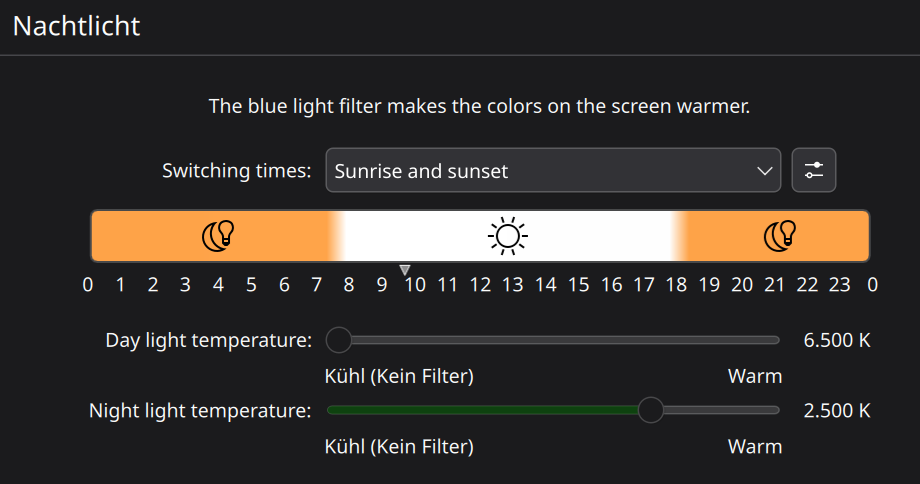Open the Sunrise and sunset dropdown
The width and height of the screenshot is (920, 484).
point(552,171)
